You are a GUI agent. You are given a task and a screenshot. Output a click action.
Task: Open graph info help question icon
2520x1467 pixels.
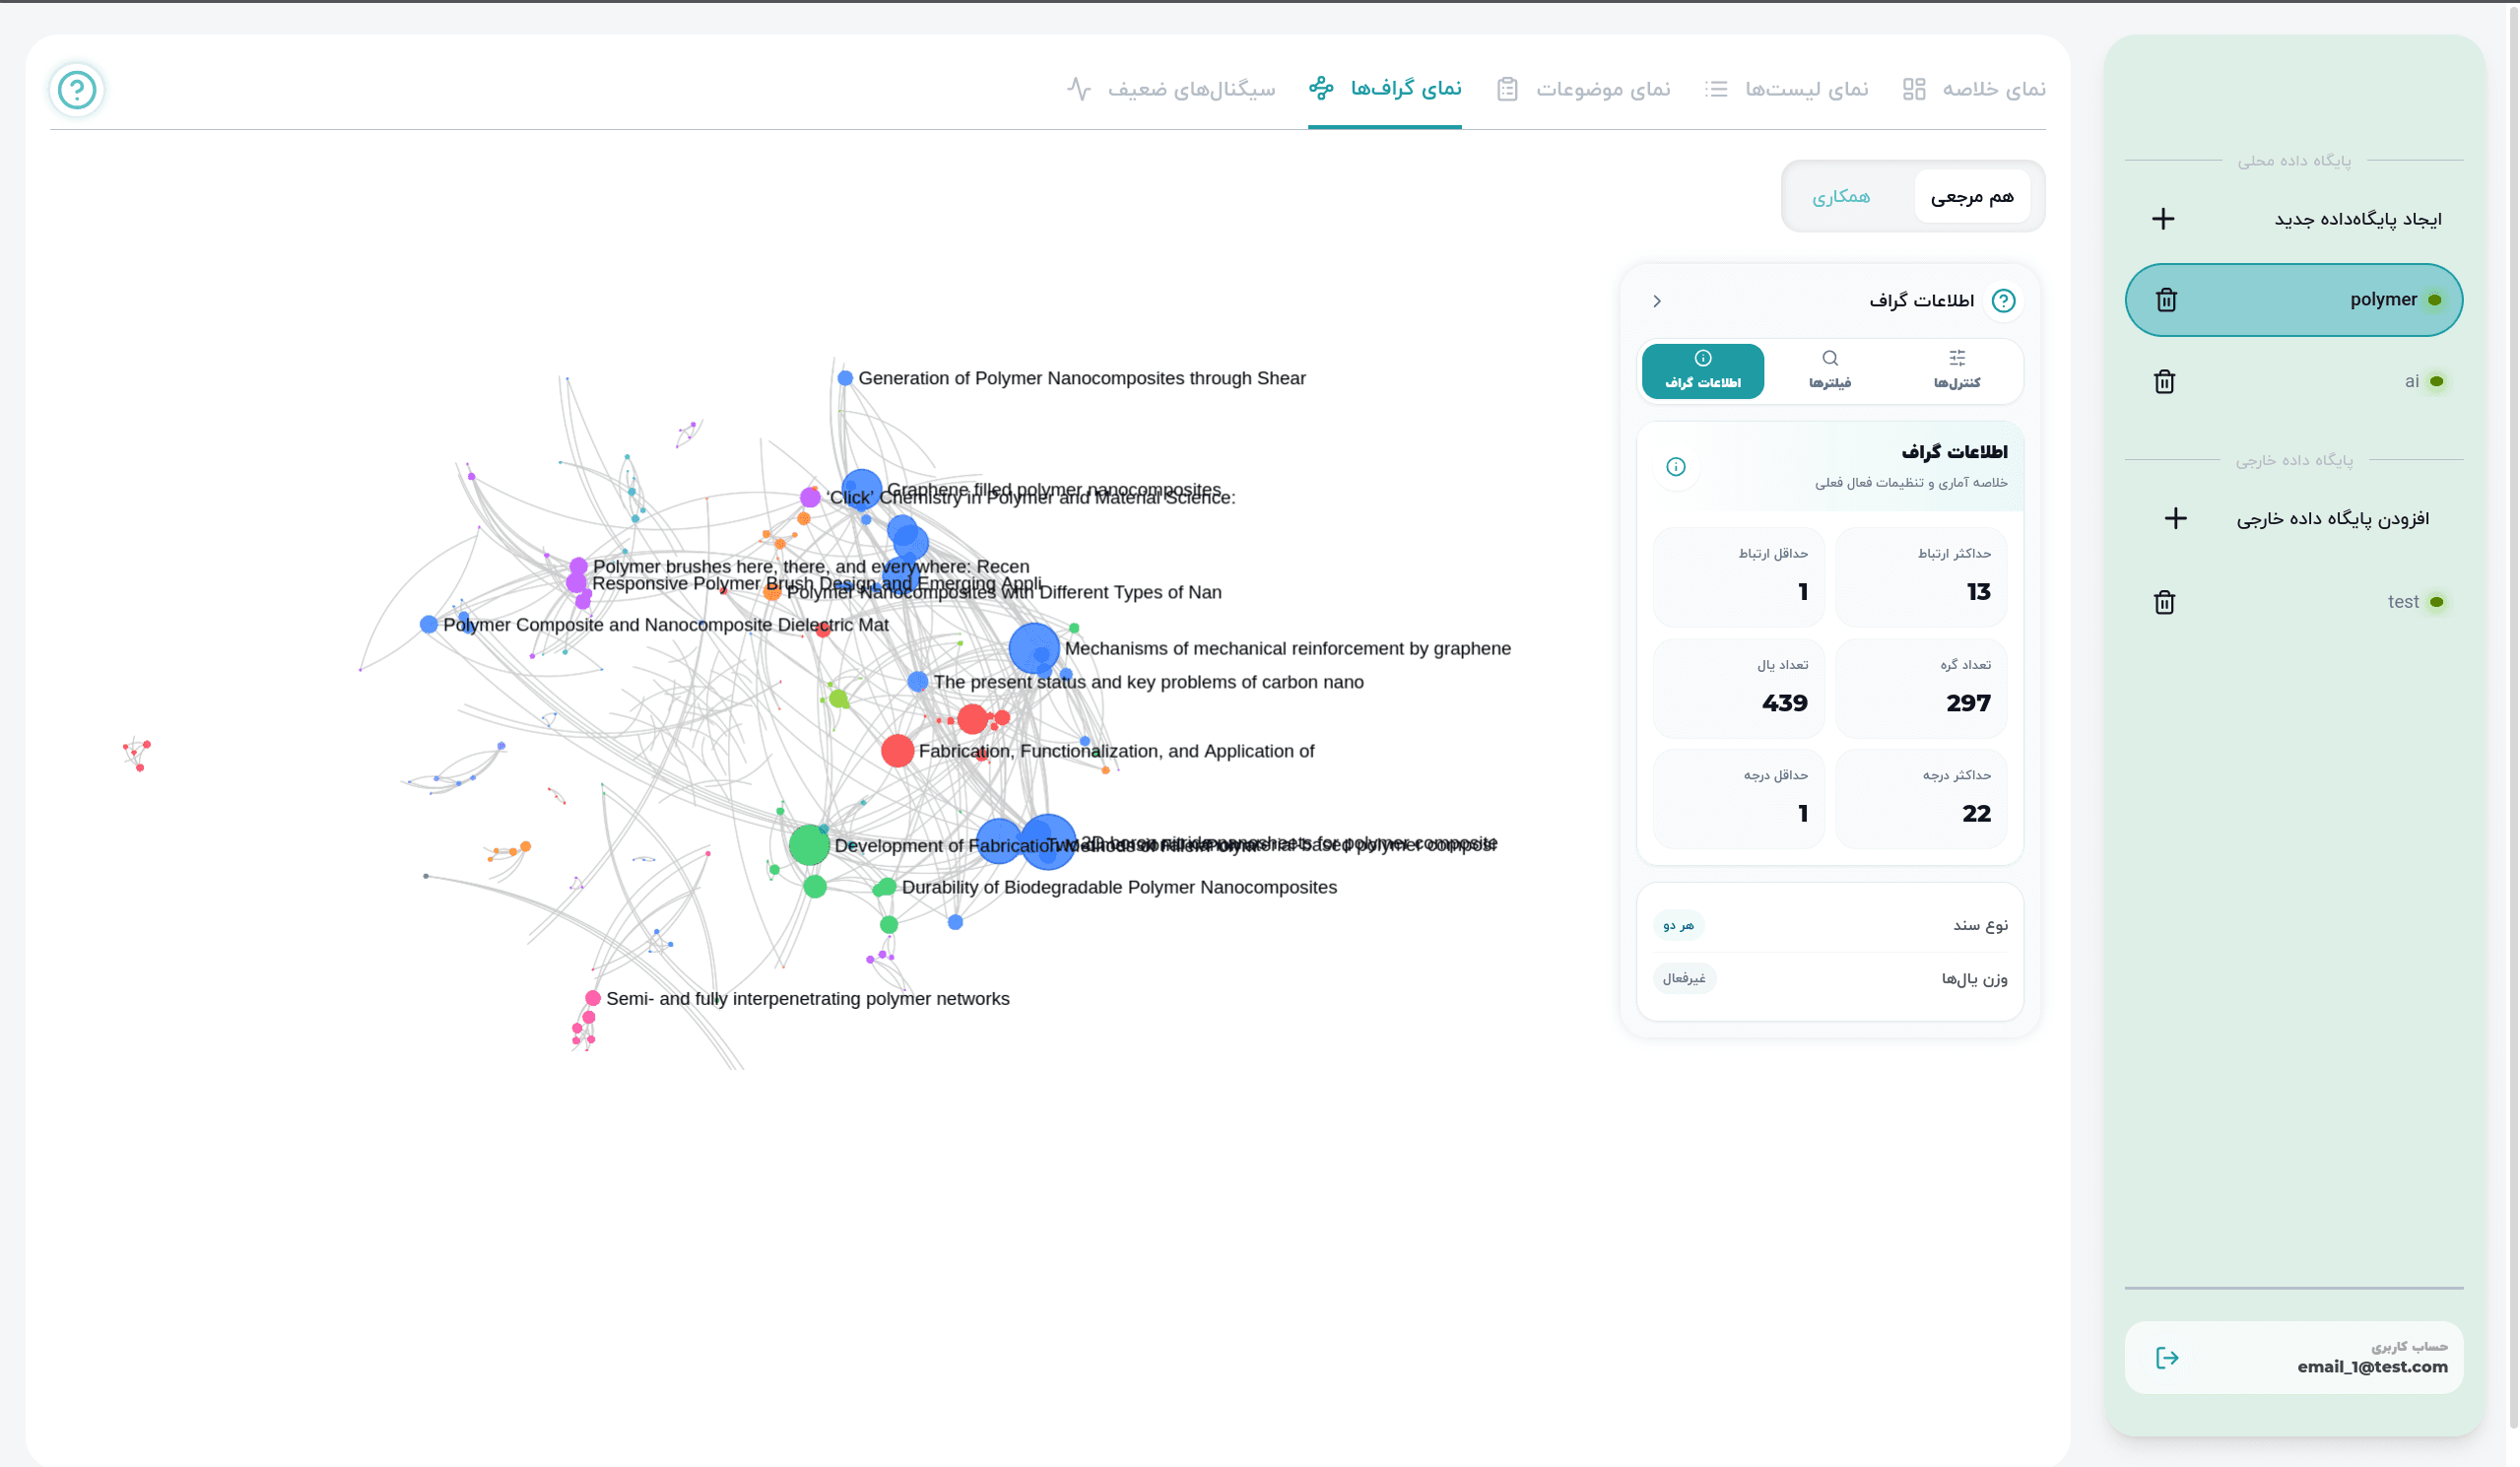point(2003,301)
